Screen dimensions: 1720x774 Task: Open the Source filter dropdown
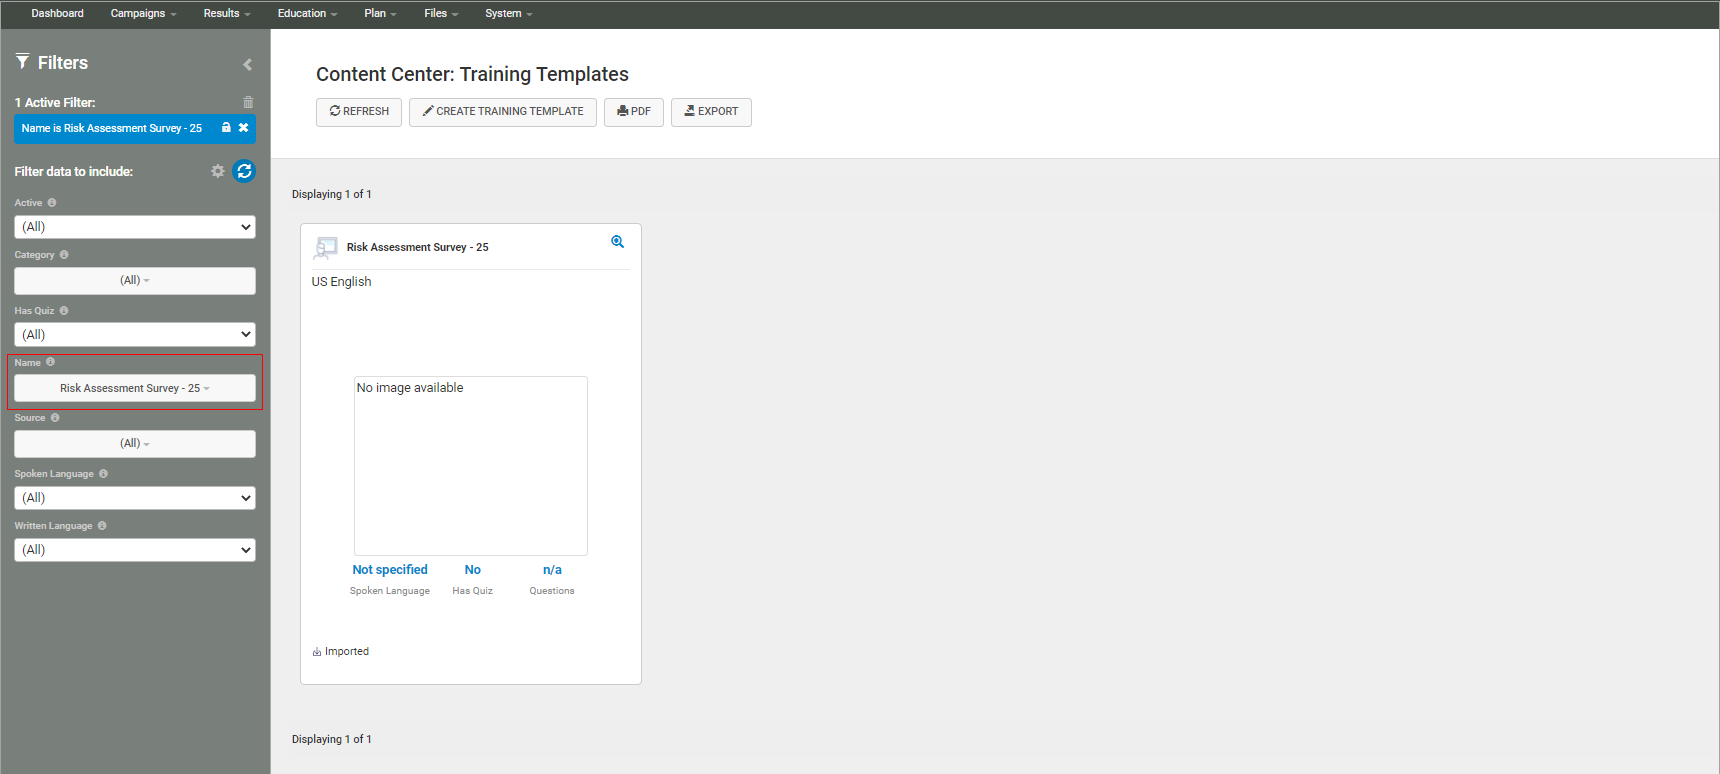135,444
